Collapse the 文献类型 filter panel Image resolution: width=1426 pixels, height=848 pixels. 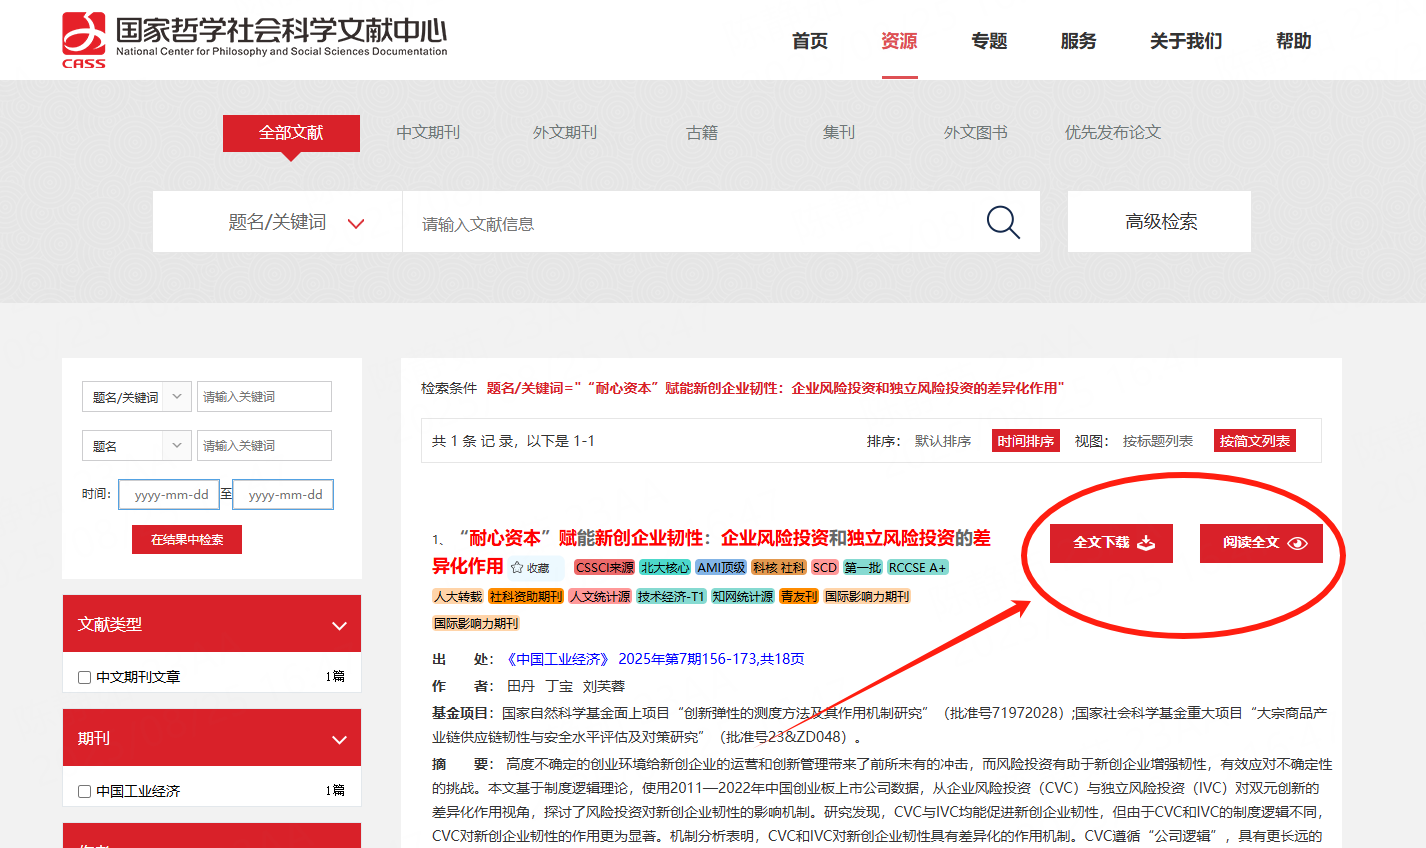point(339,625)
